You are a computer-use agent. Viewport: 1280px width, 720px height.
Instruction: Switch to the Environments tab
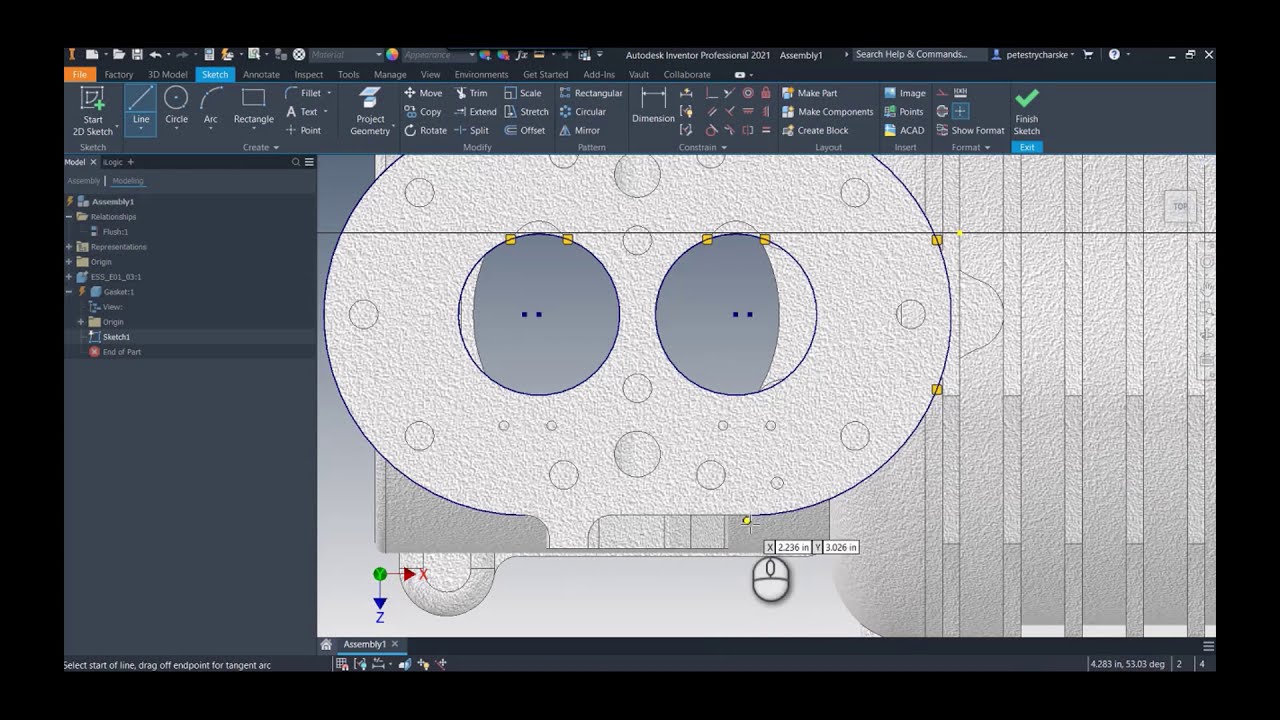[481, 74]
